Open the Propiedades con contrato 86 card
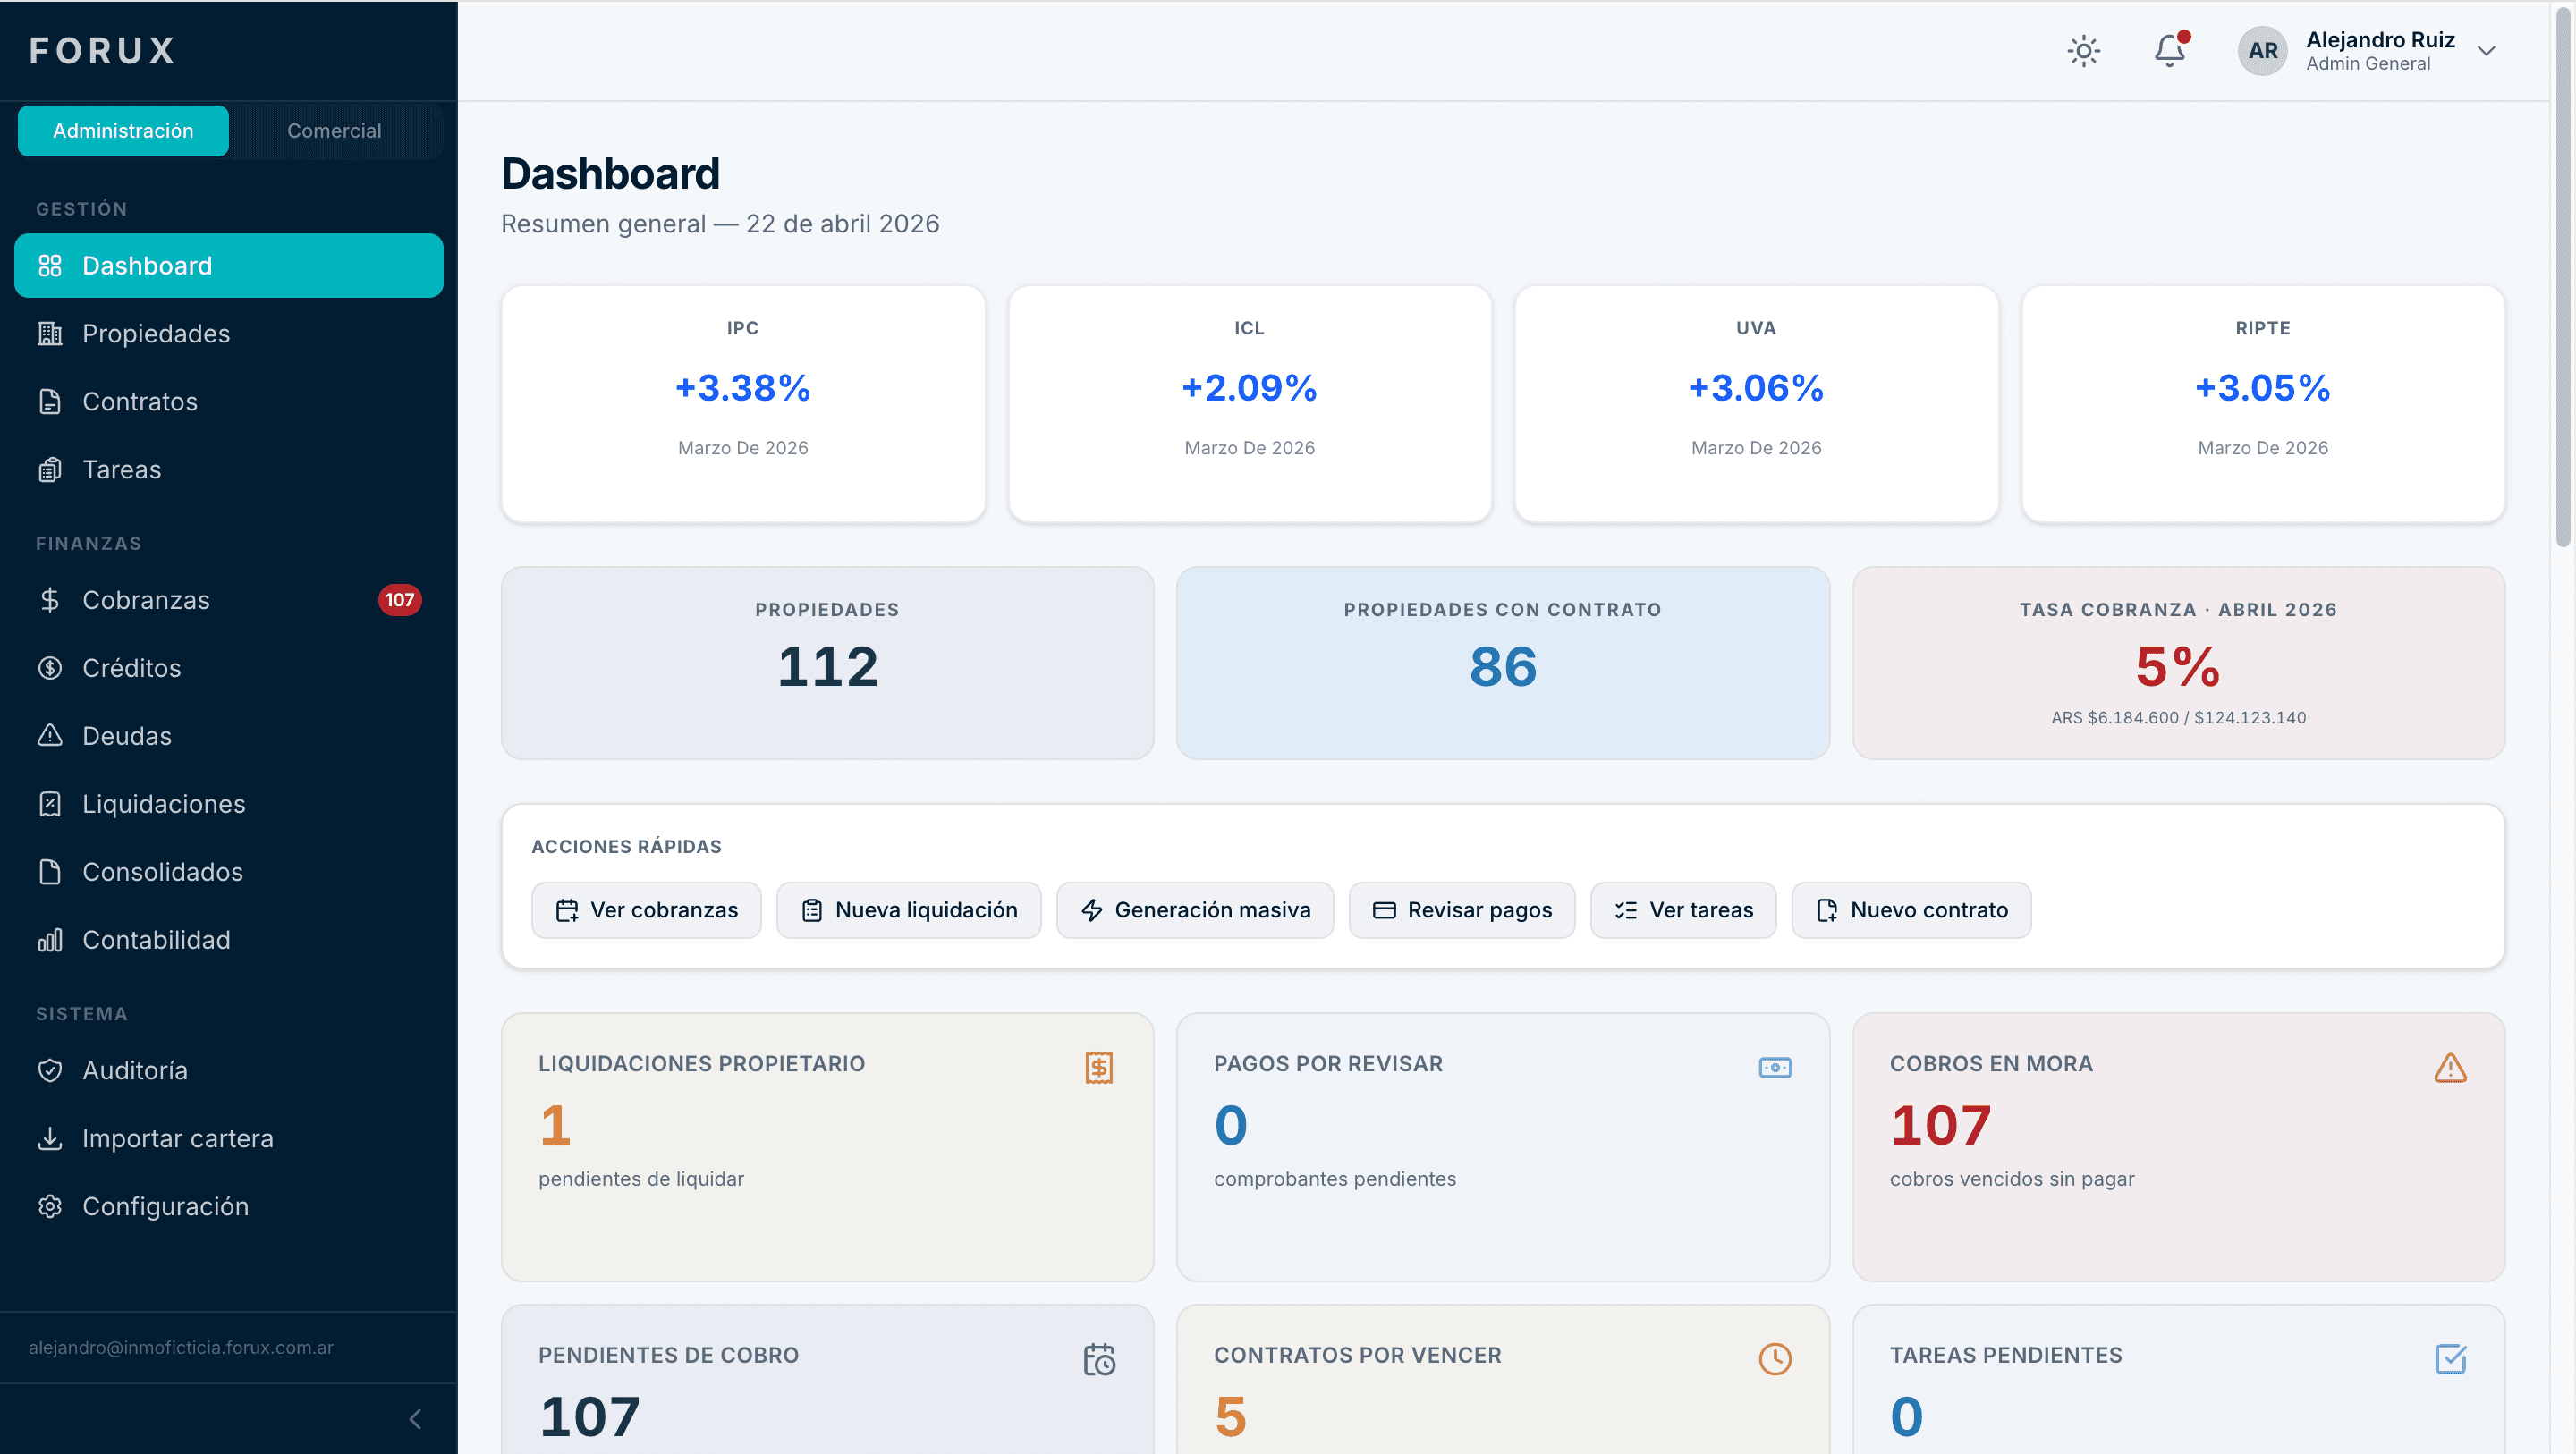Image resolution: width=2576 pixels, height=1454 pixels. click(x=1502, y=663)
